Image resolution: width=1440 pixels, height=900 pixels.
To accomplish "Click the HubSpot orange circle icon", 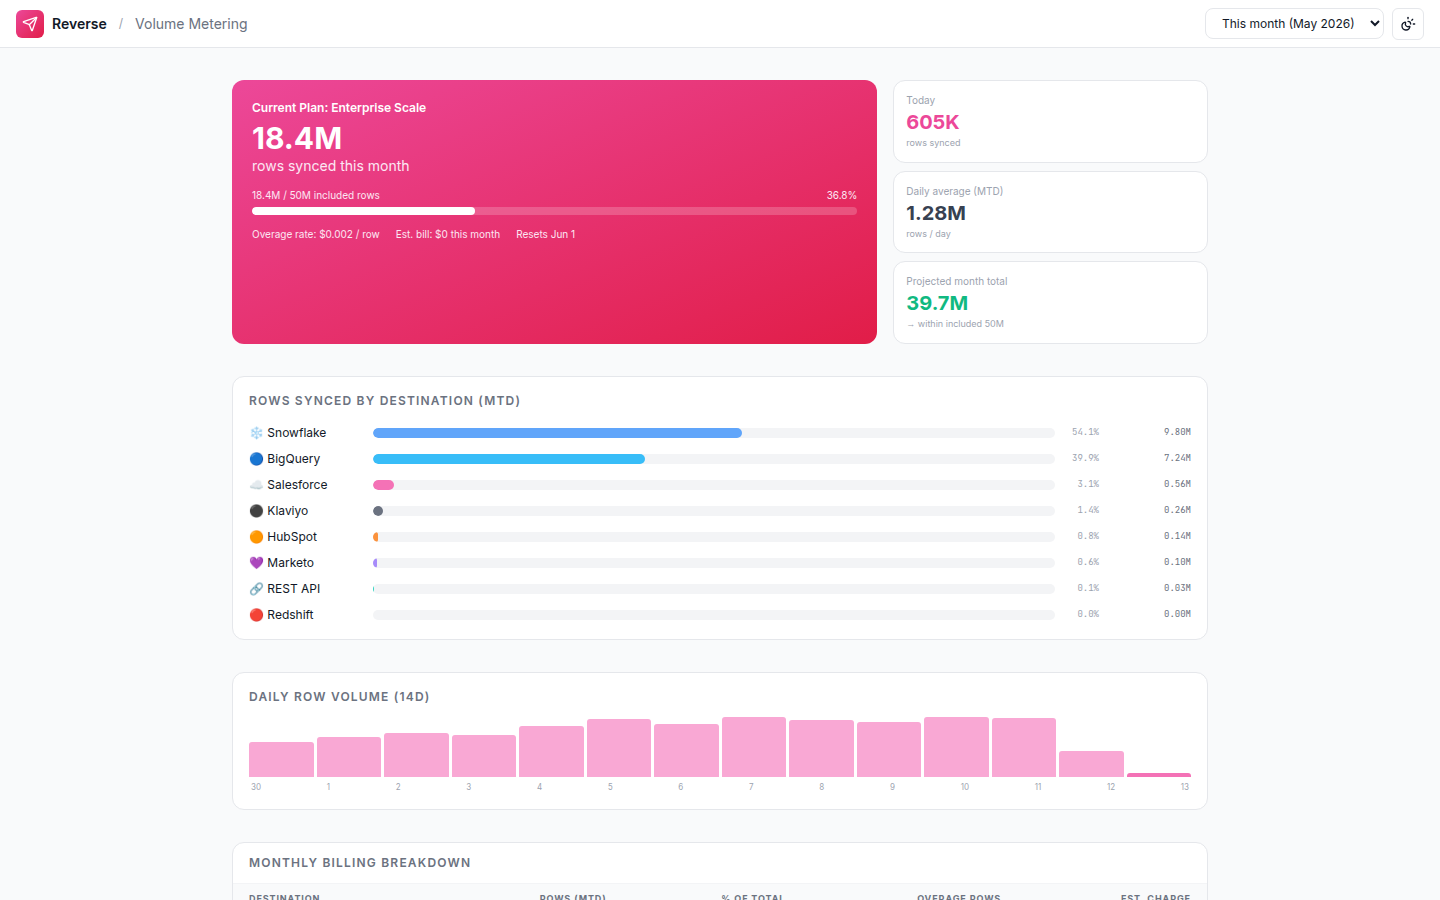I will [x=256, y=537].
